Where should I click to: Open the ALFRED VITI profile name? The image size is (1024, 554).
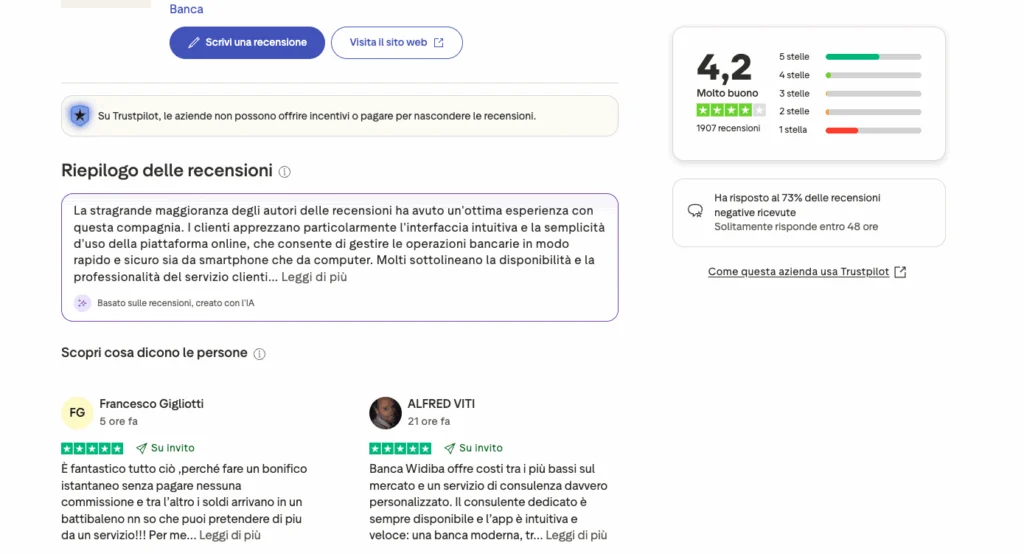(441, 404)
